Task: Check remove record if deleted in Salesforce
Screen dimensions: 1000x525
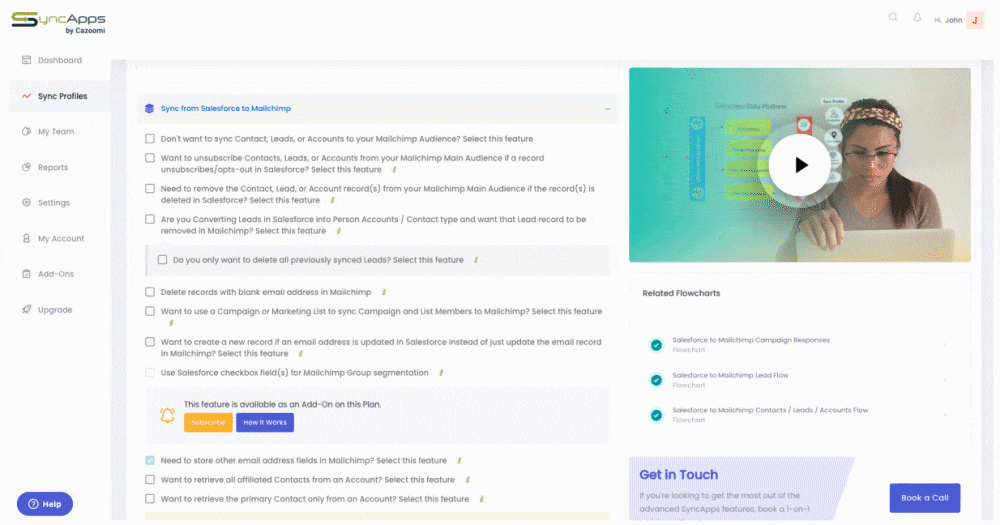Action: 150,188
